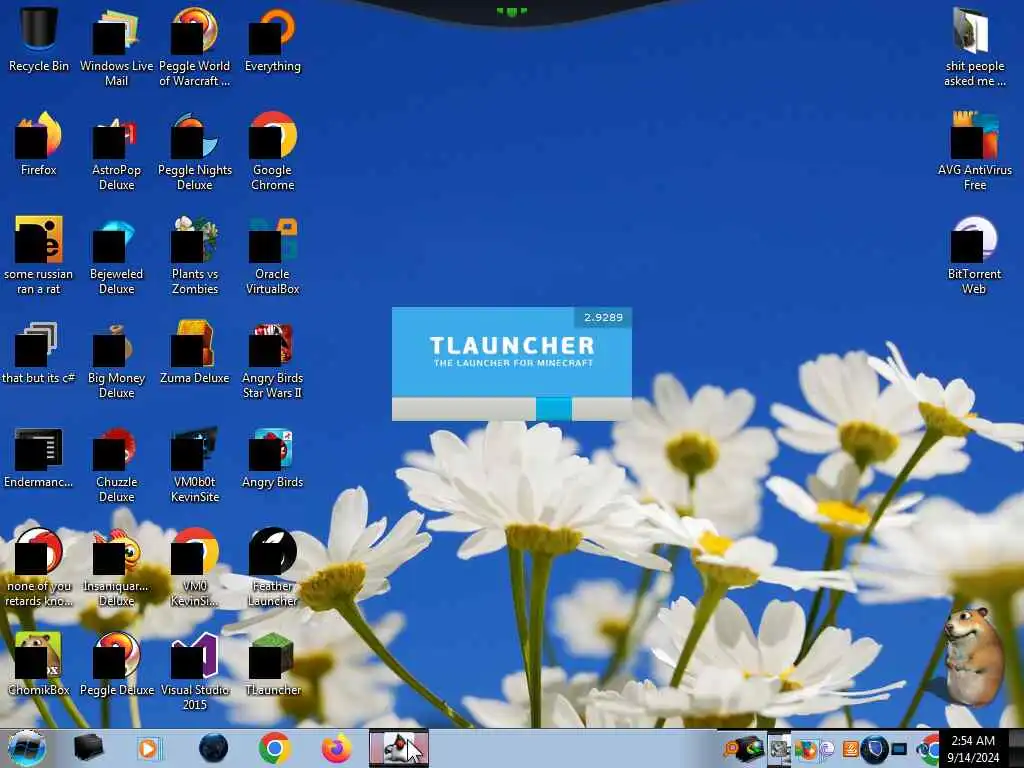Launch Visual Studio 2015 shortcut
The width and height of the screenshot is (1024, 768).
click(x=195, y=671)
